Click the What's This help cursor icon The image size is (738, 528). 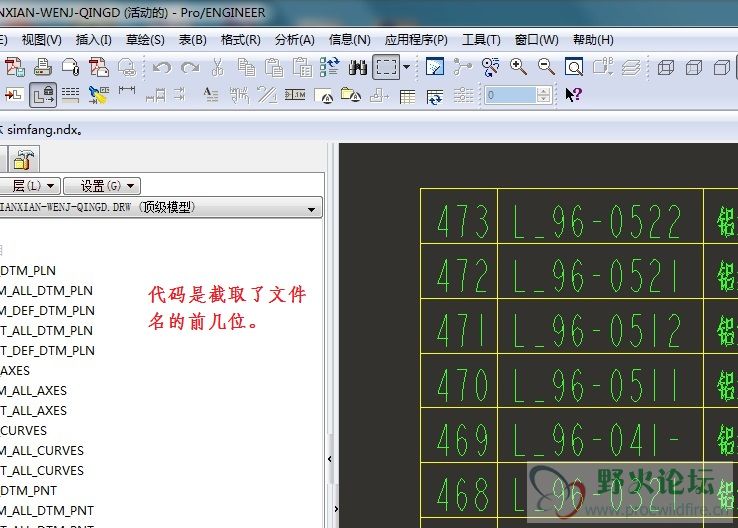point(573,95)
